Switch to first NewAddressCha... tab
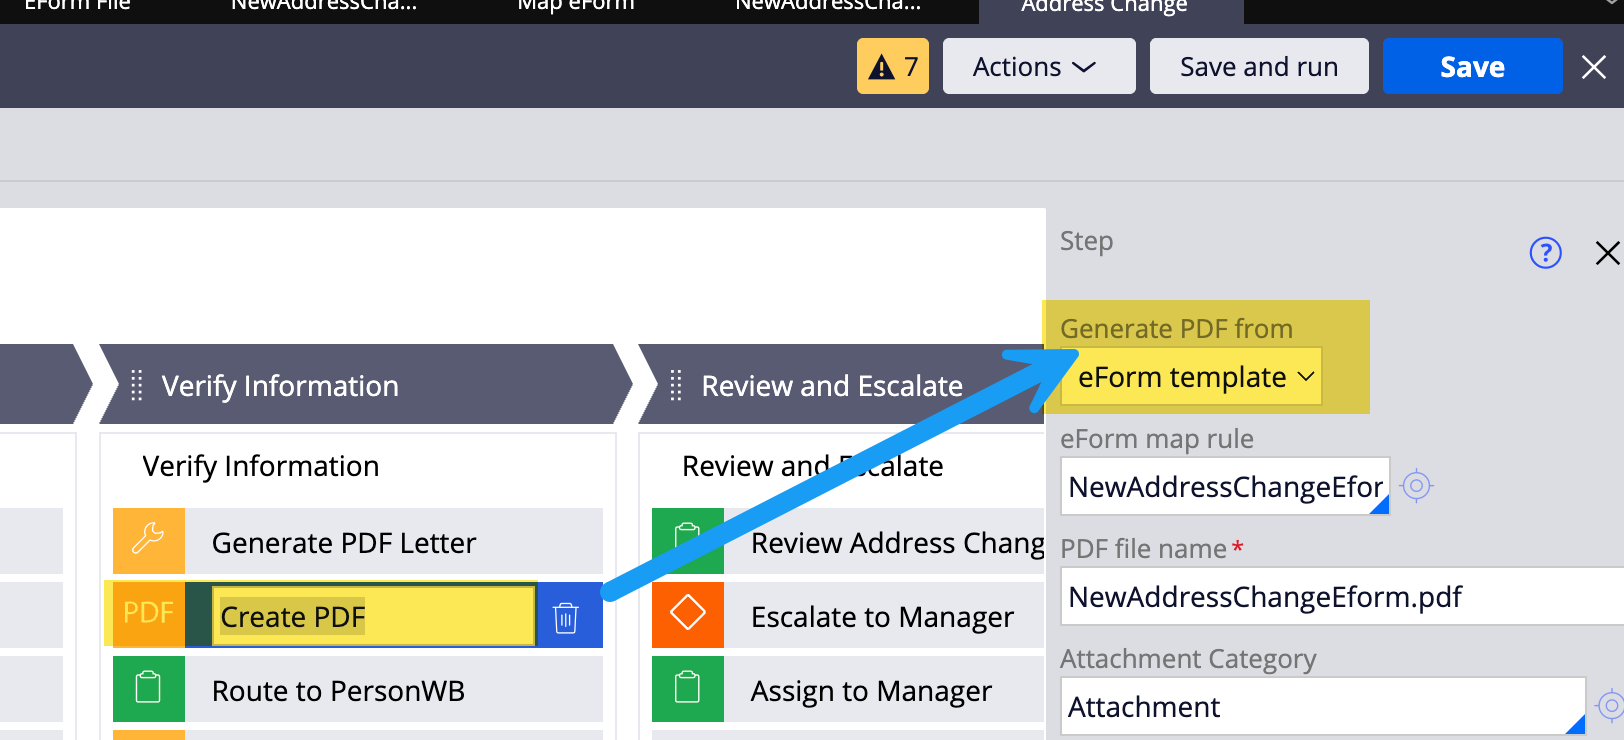This screenshot has height=740, width=1624. (324, 6)
